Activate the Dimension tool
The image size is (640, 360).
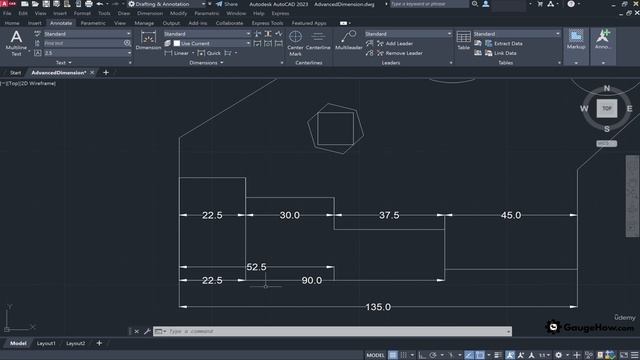pyautogui.click(x=148, y=40)
